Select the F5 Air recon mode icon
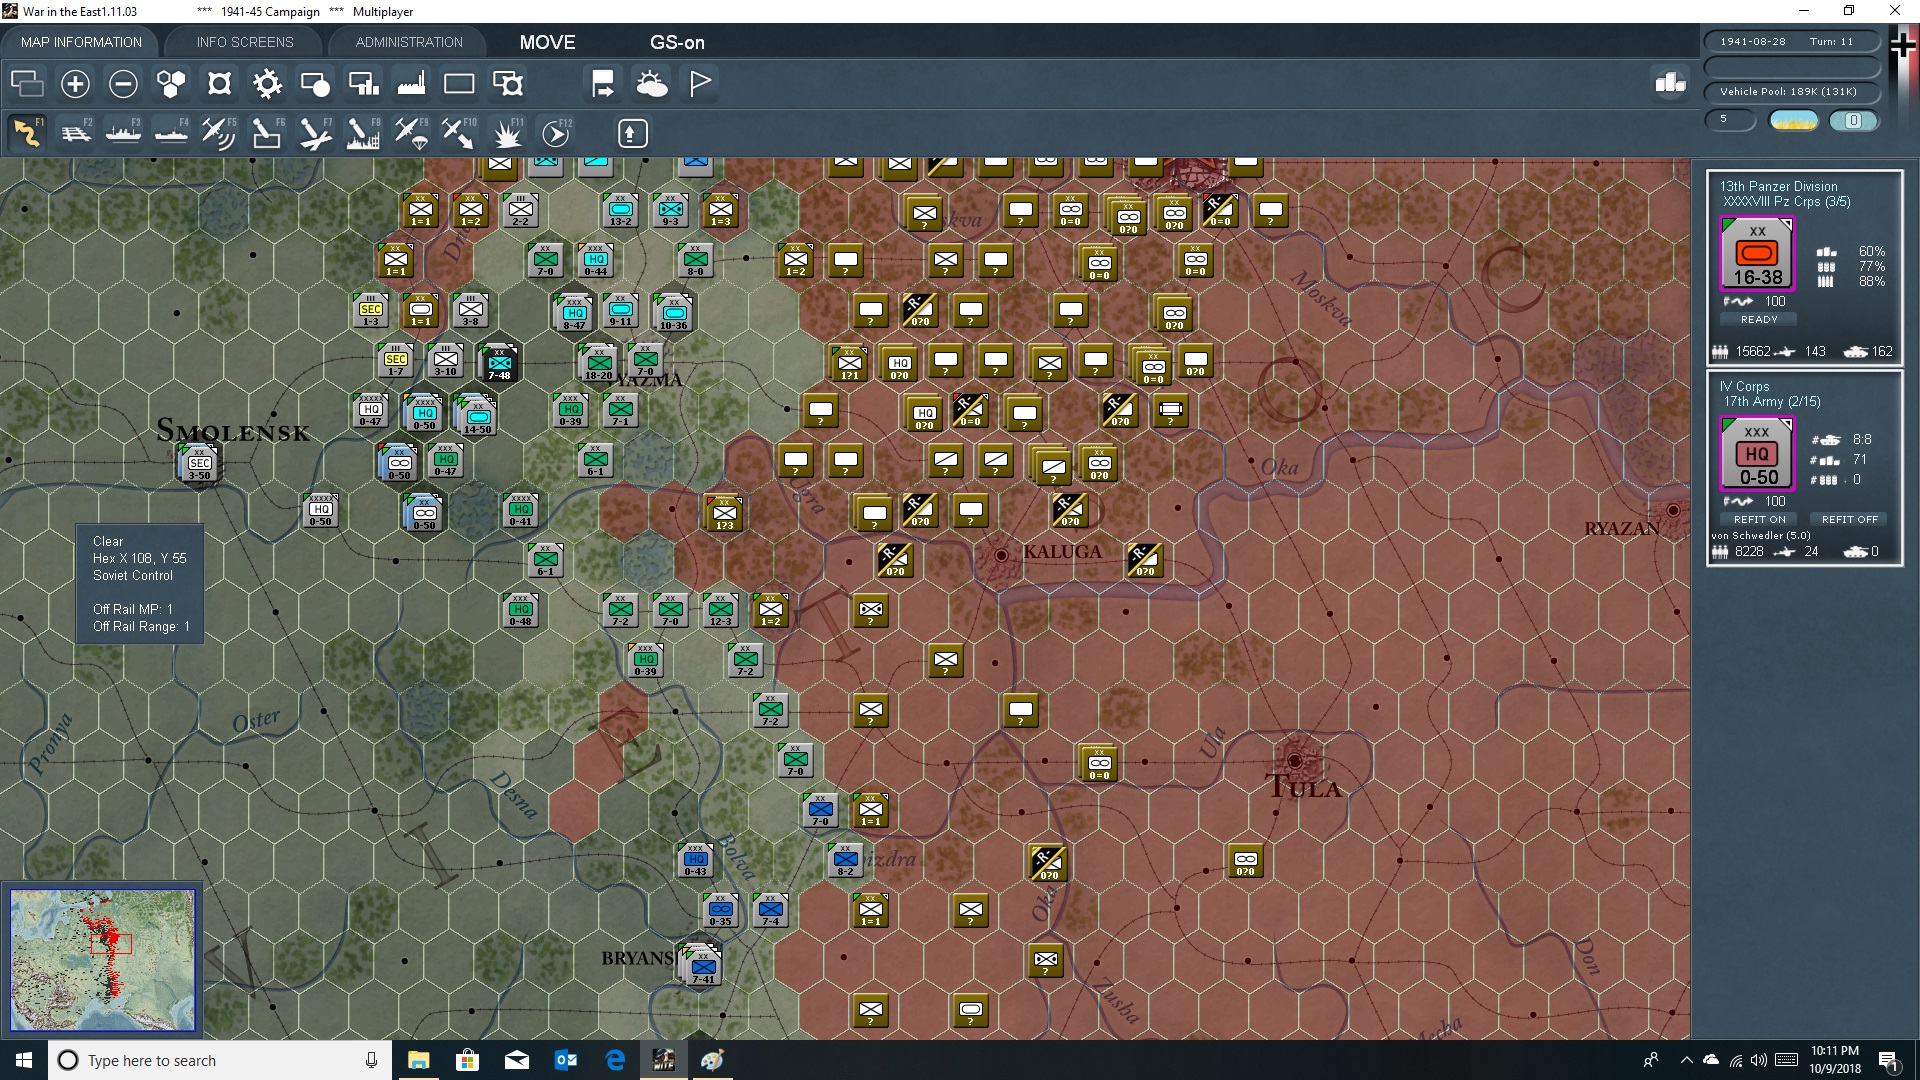This screenshot has height=1080, width=1920. tap(219, 133)
